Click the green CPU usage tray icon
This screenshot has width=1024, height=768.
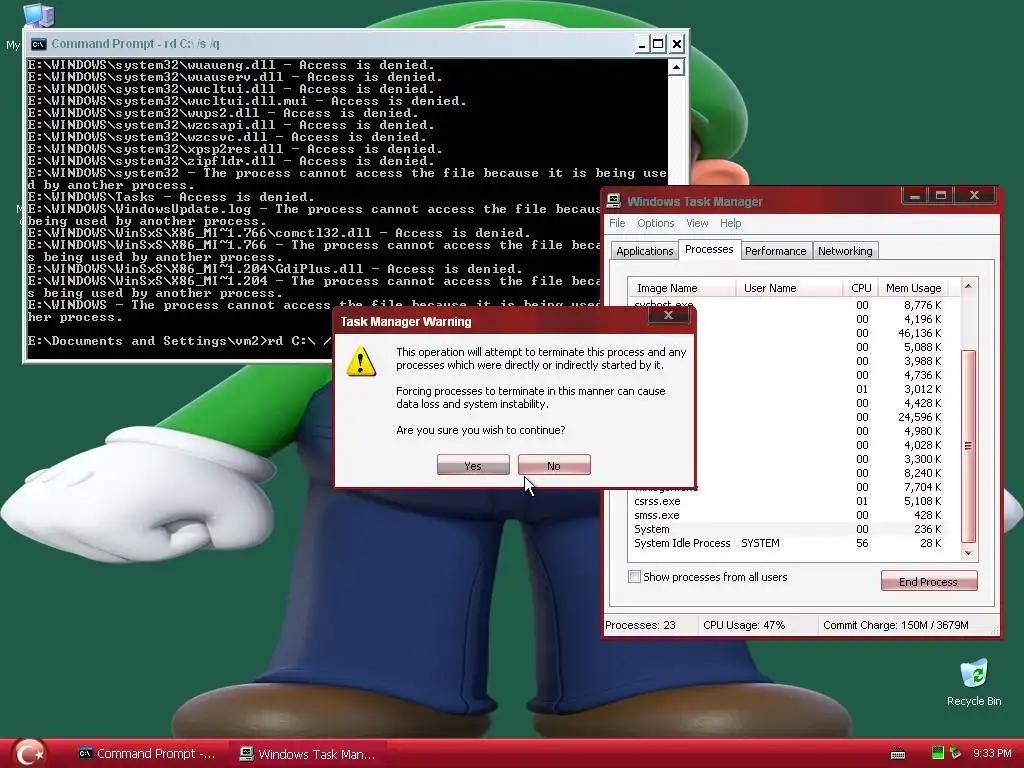click(x=938, y=753)
